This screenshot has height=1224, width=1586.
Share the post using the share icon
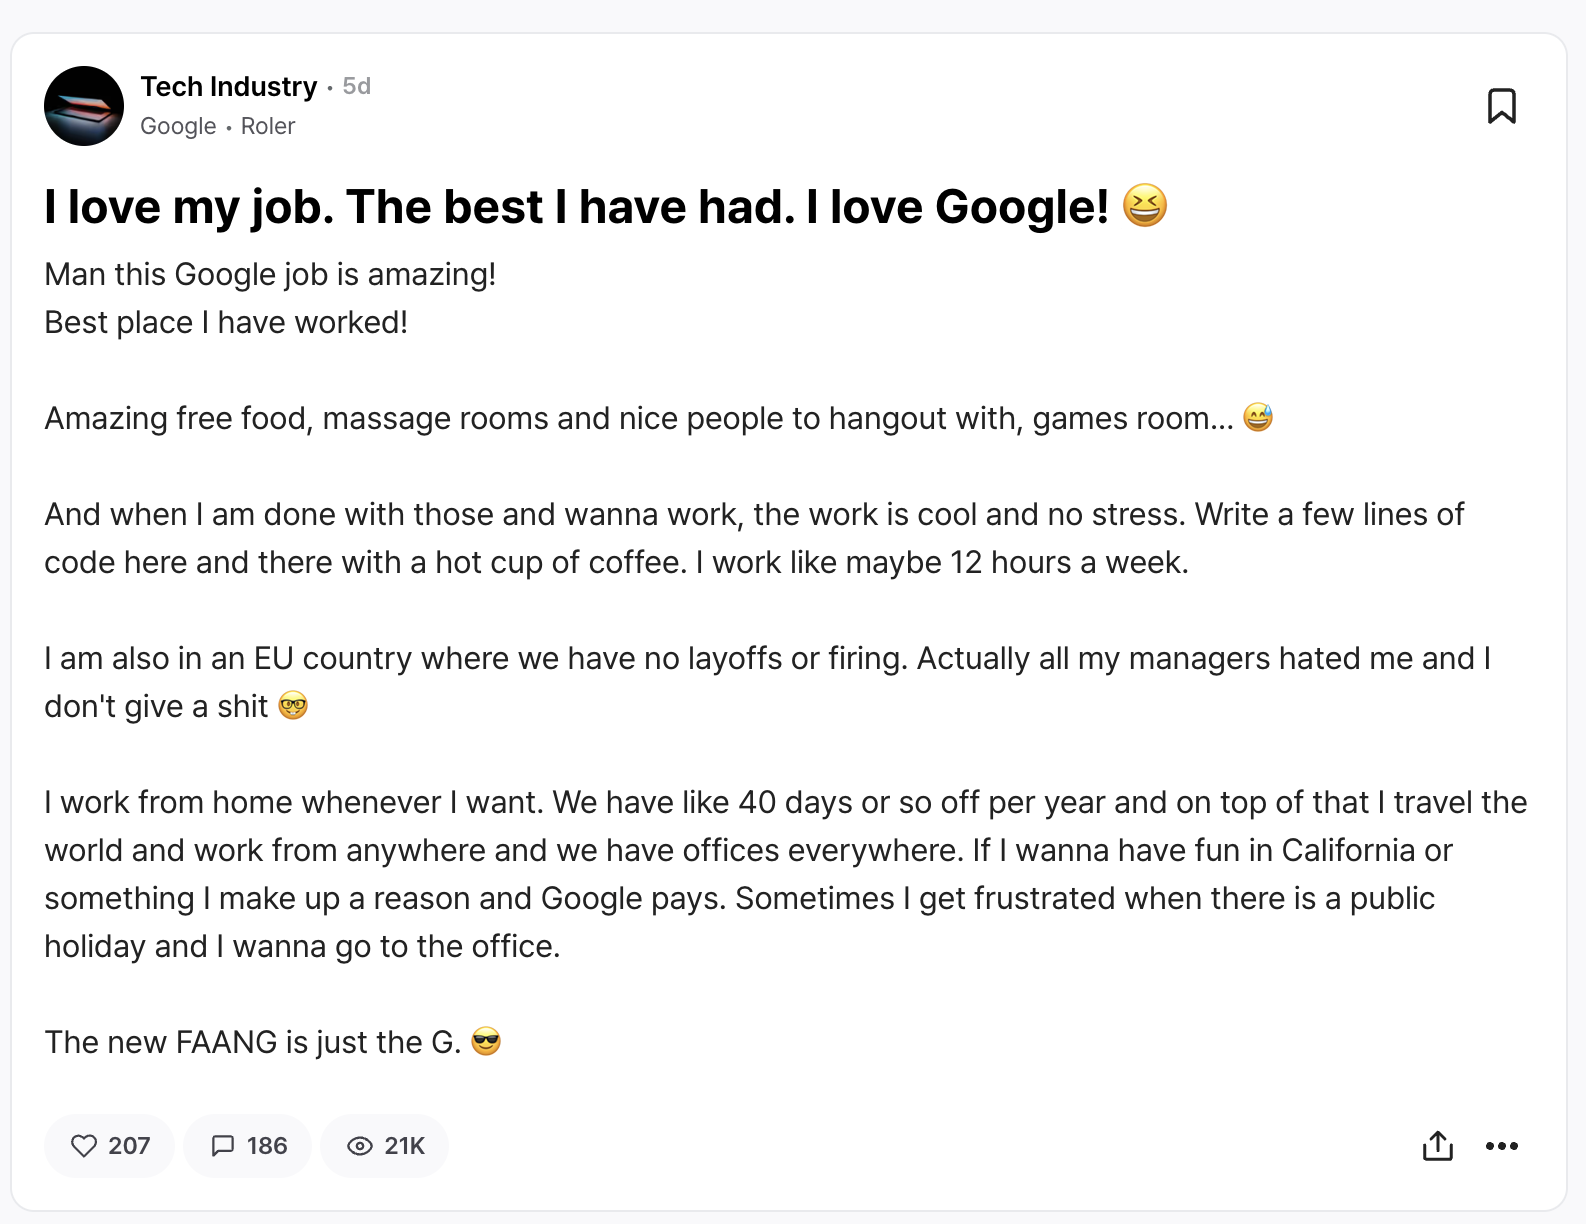tap(1437, 1146)
